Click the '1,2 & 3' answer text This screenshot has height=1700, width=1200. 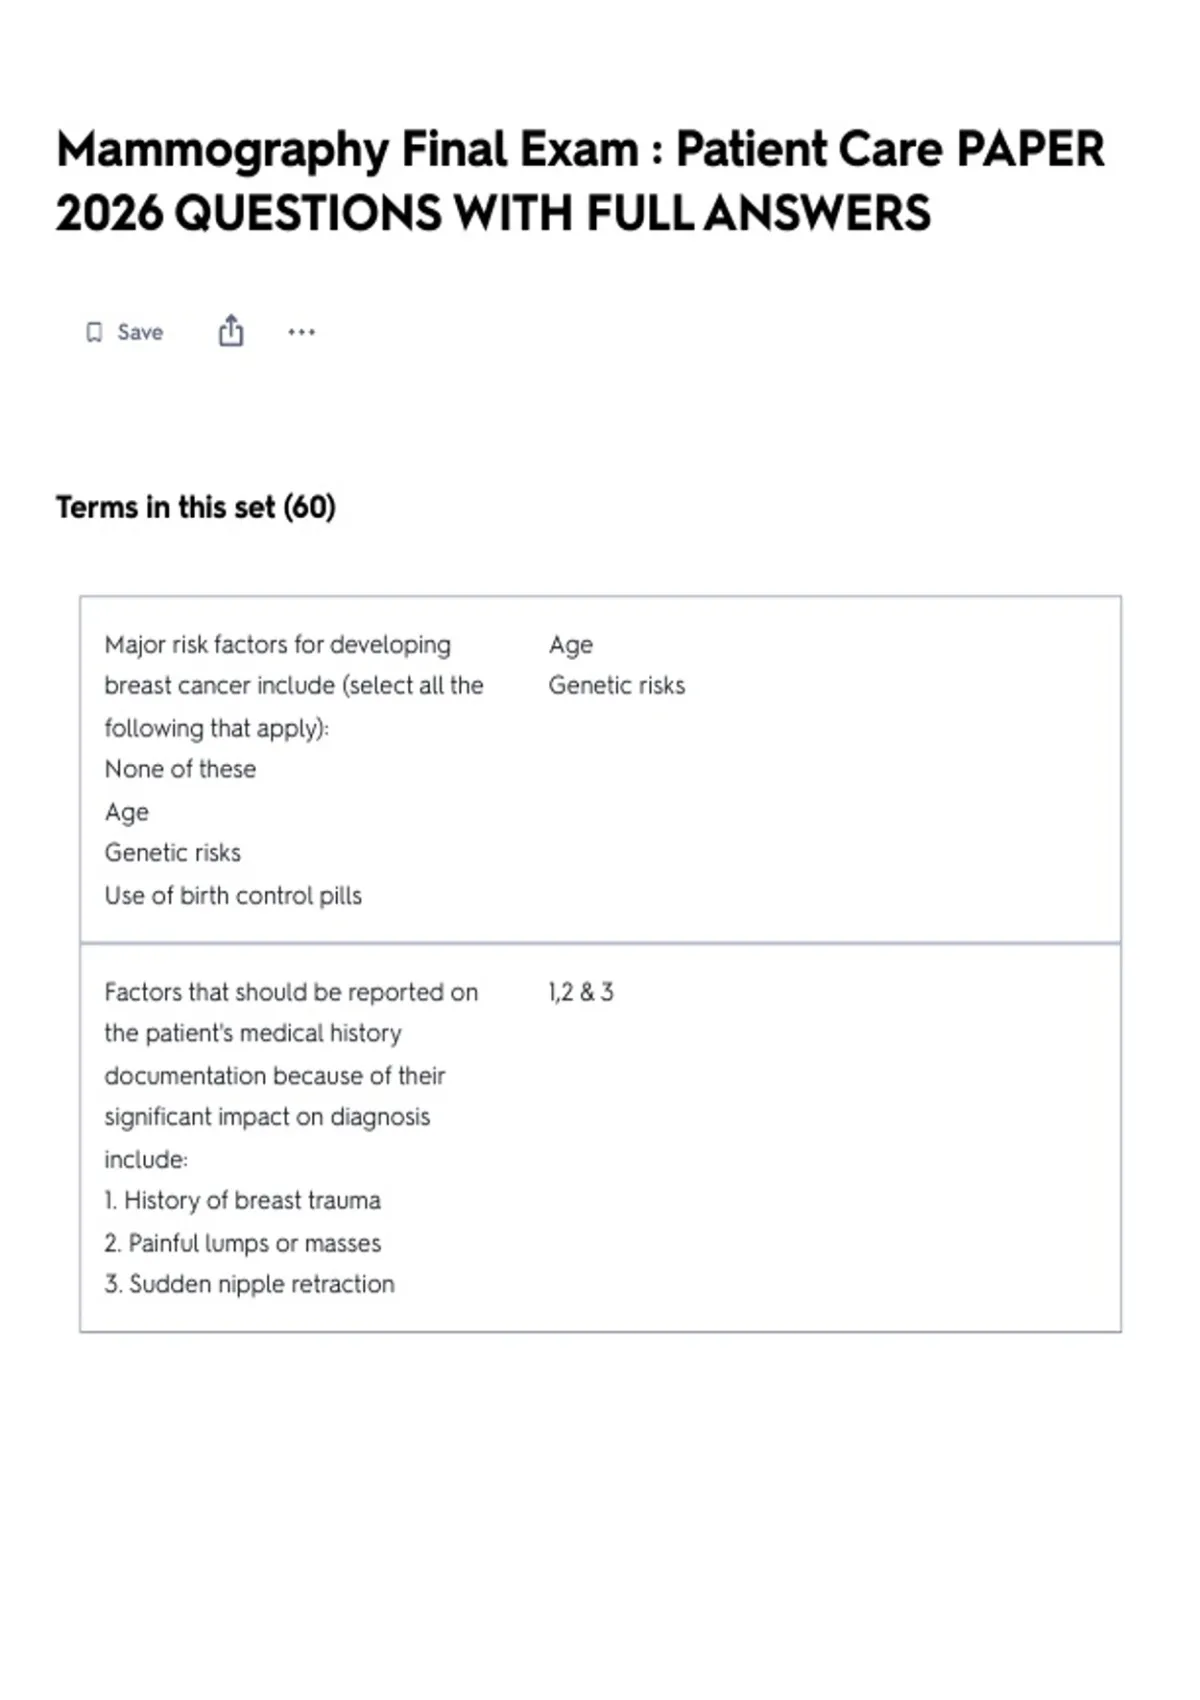pos(581,992)
